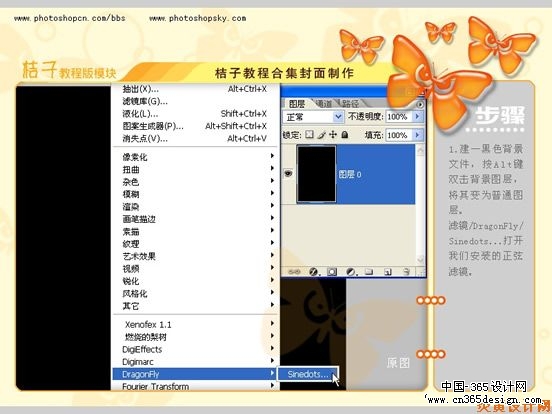The height and width of the screenshot is (414, 552).
Task: Open the layer style (fx) button menu
Action: pyautogui.click(x=313, y=271)
